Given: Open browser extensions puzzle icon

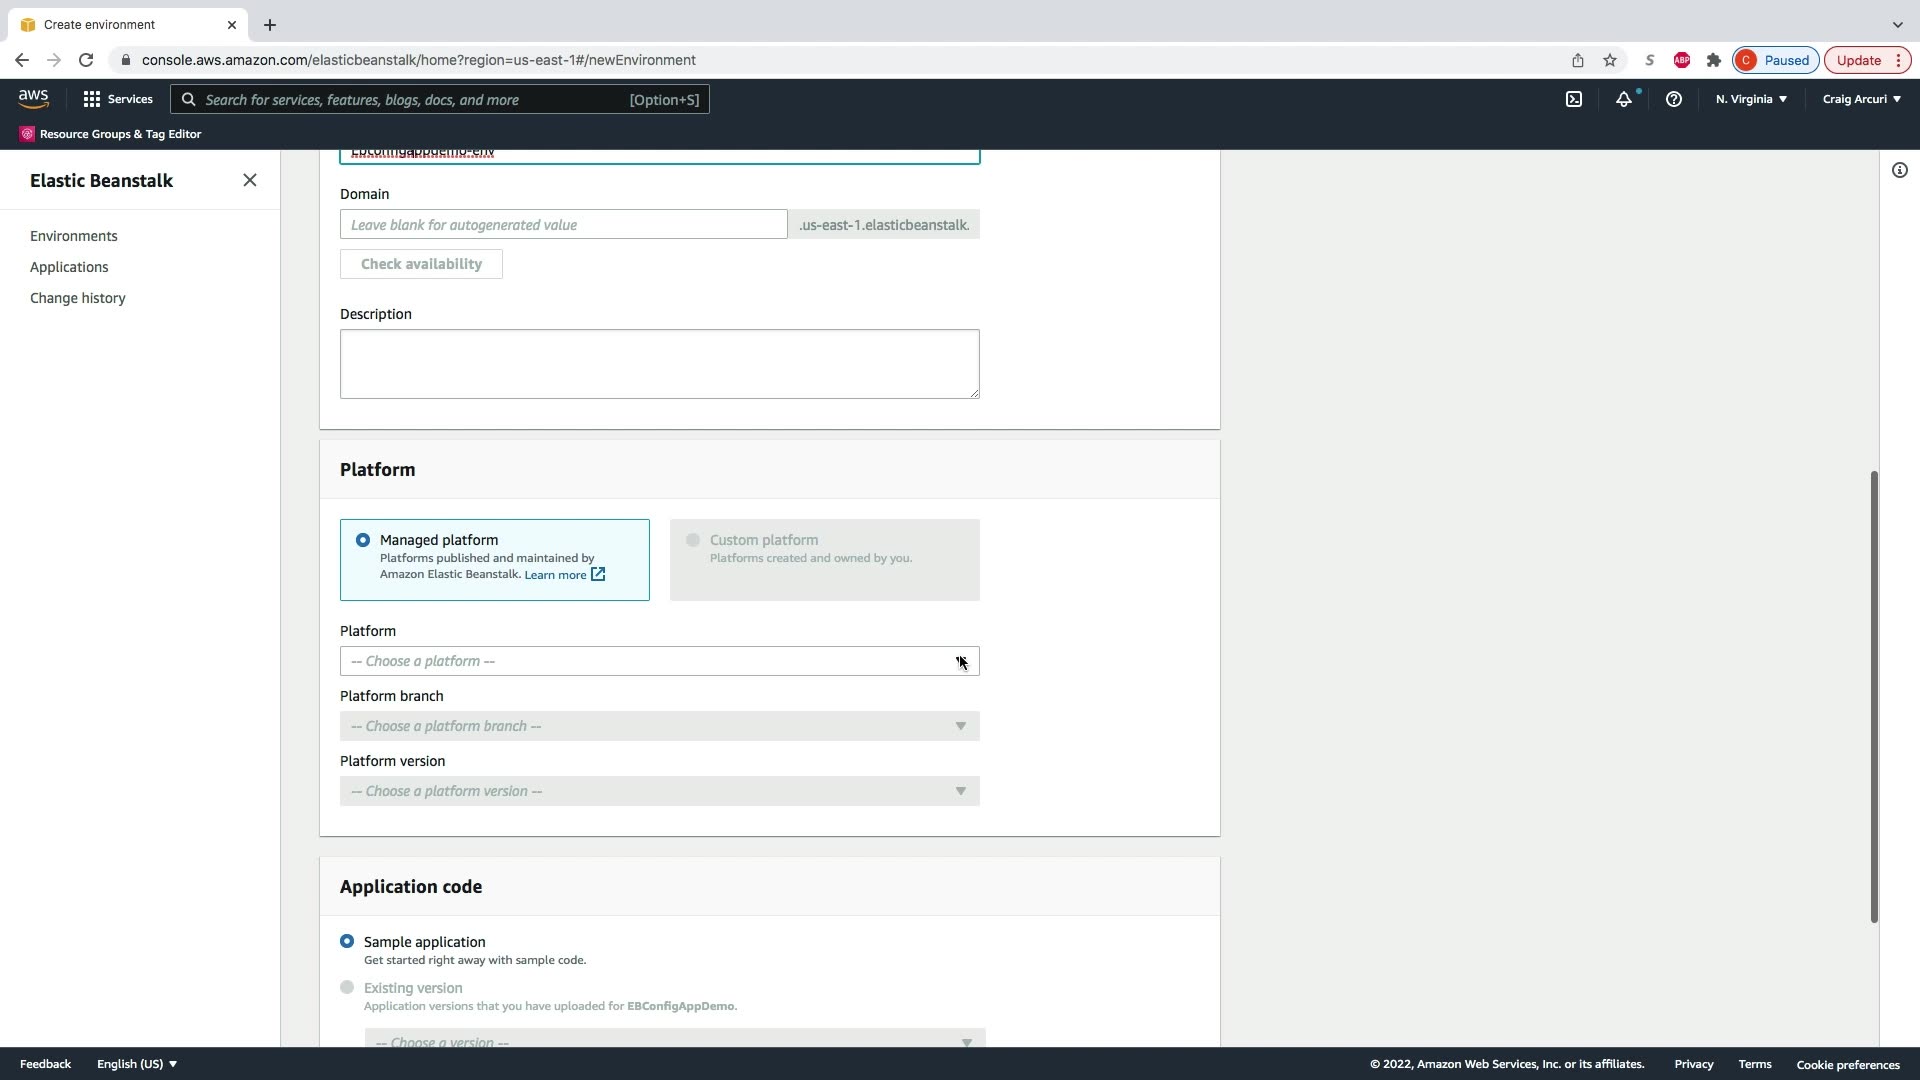Looking at the screenshot, I should (x=1714, y=60).
